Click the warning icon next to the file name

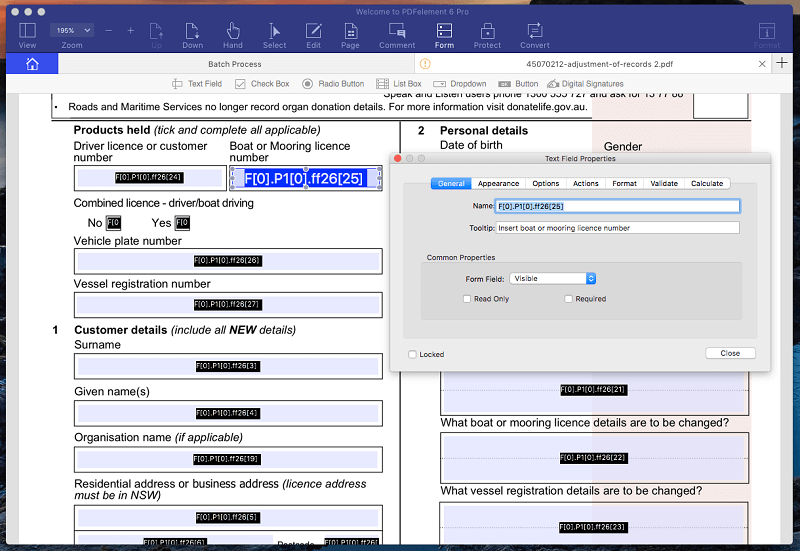point(425,64)
